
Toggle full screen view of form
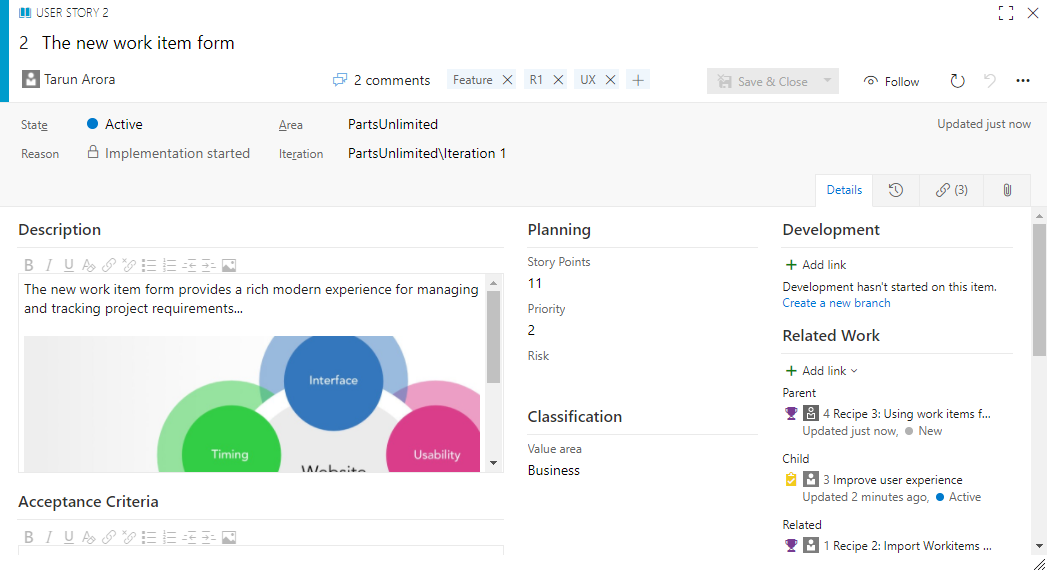pyautogui.click(x=1006, y=13)
